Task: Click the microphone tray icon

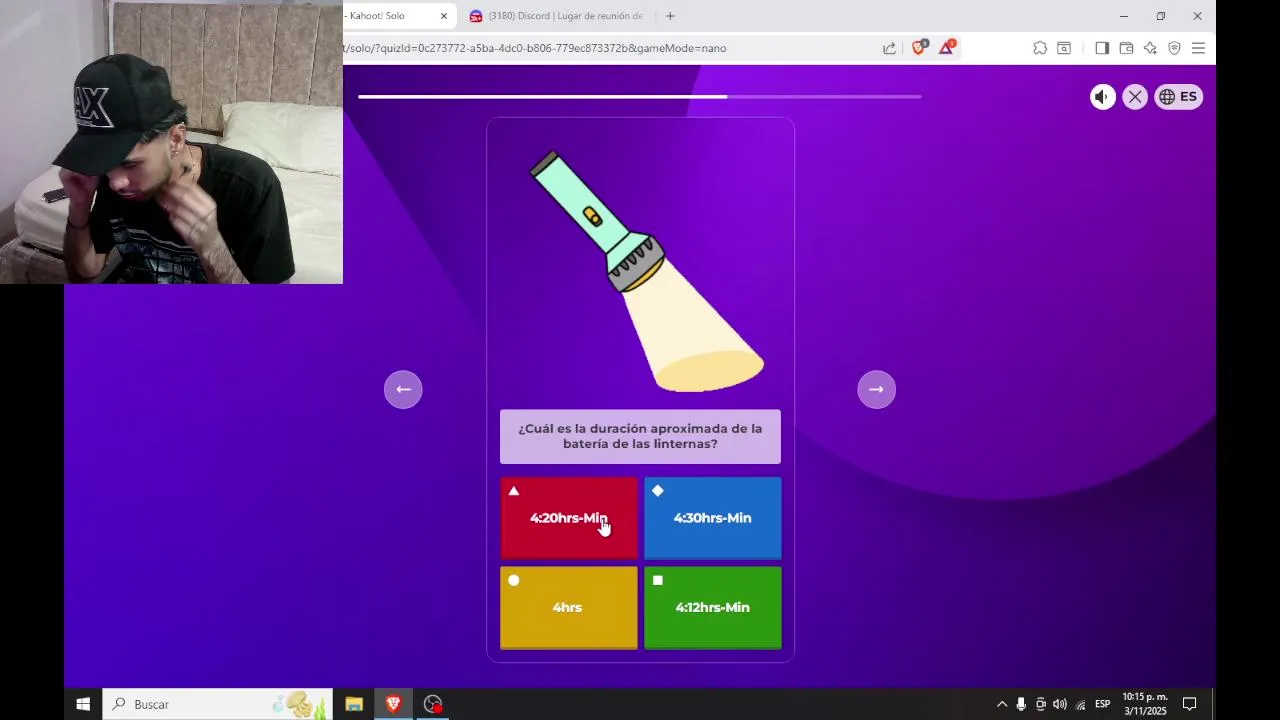Action: (x=1021, y=704)
